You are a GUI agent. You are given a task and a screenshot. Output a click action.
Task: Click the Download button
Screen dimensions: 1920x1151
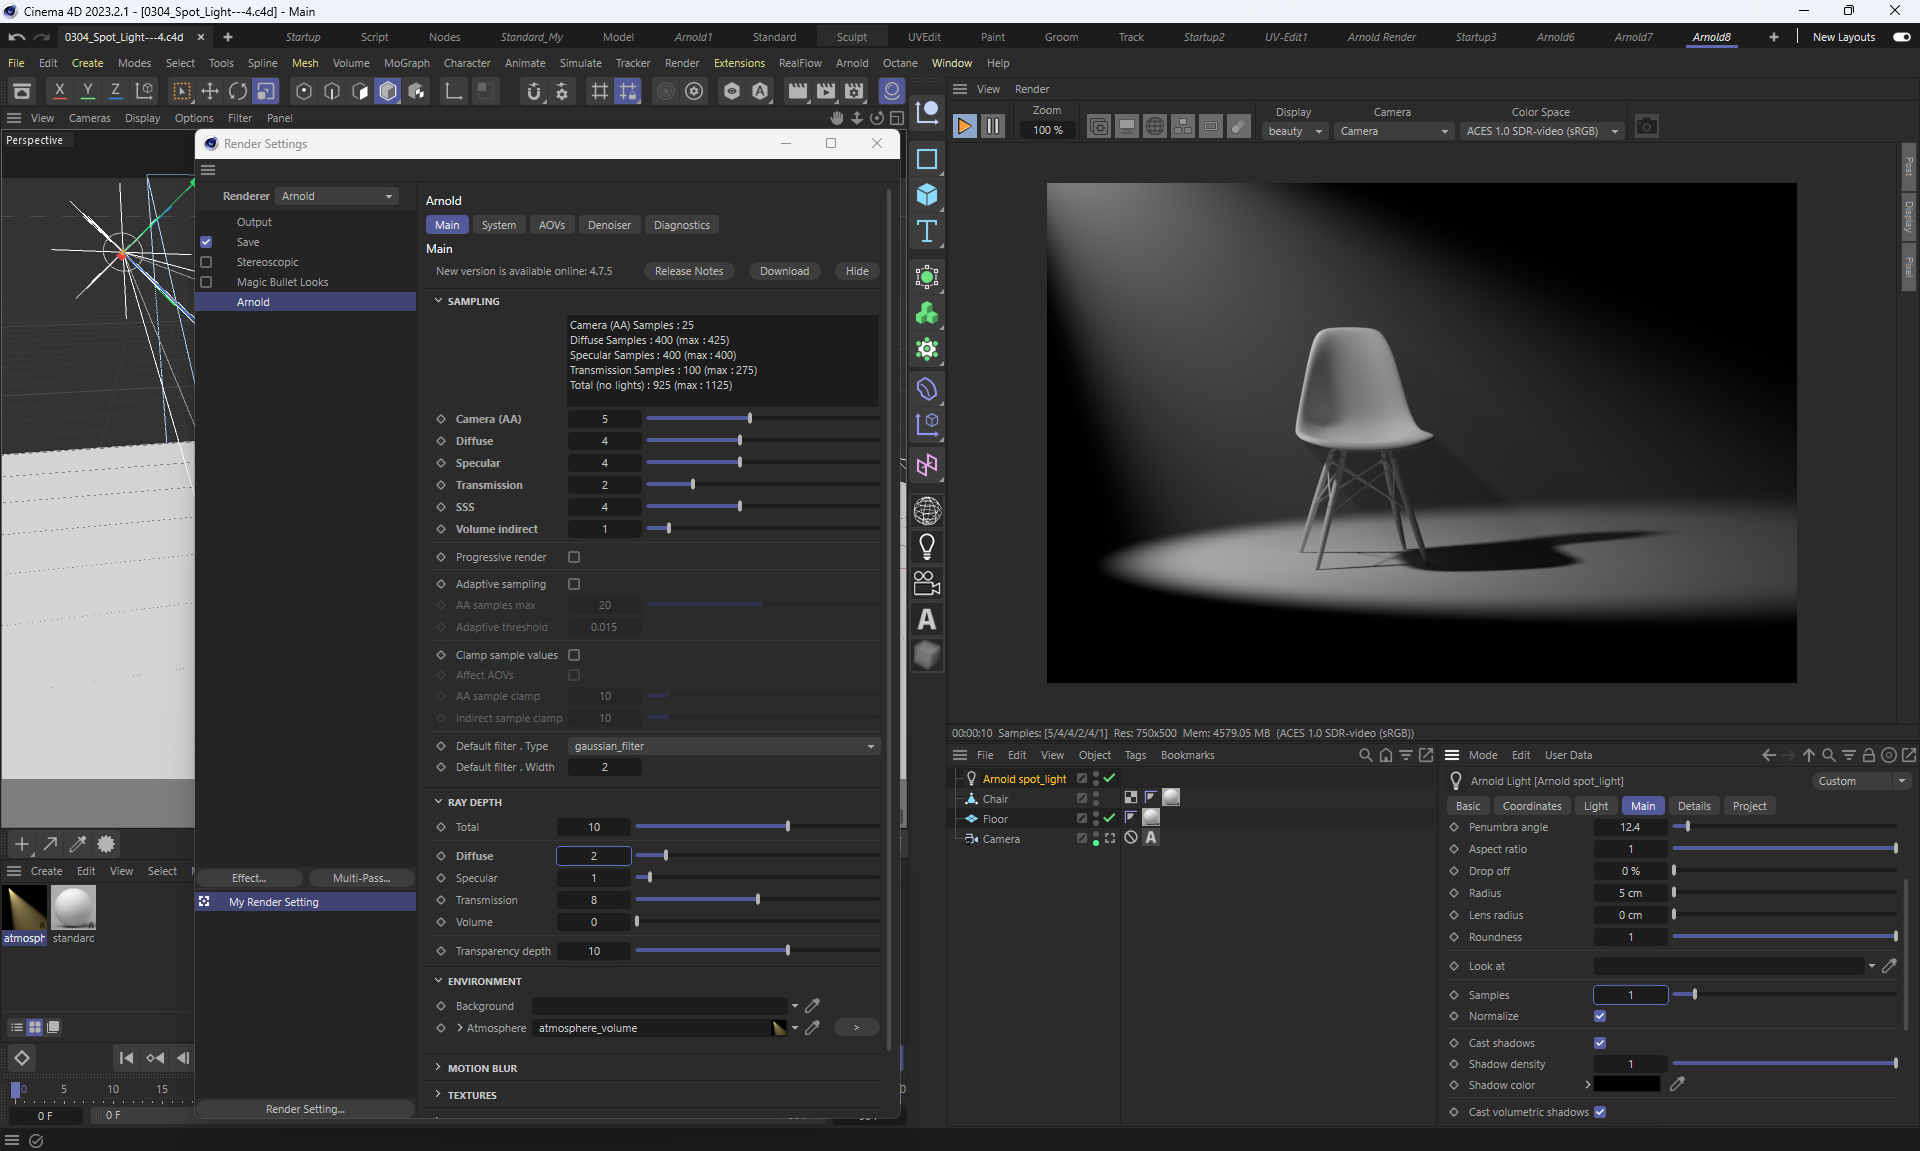click(x=784, y=271)
